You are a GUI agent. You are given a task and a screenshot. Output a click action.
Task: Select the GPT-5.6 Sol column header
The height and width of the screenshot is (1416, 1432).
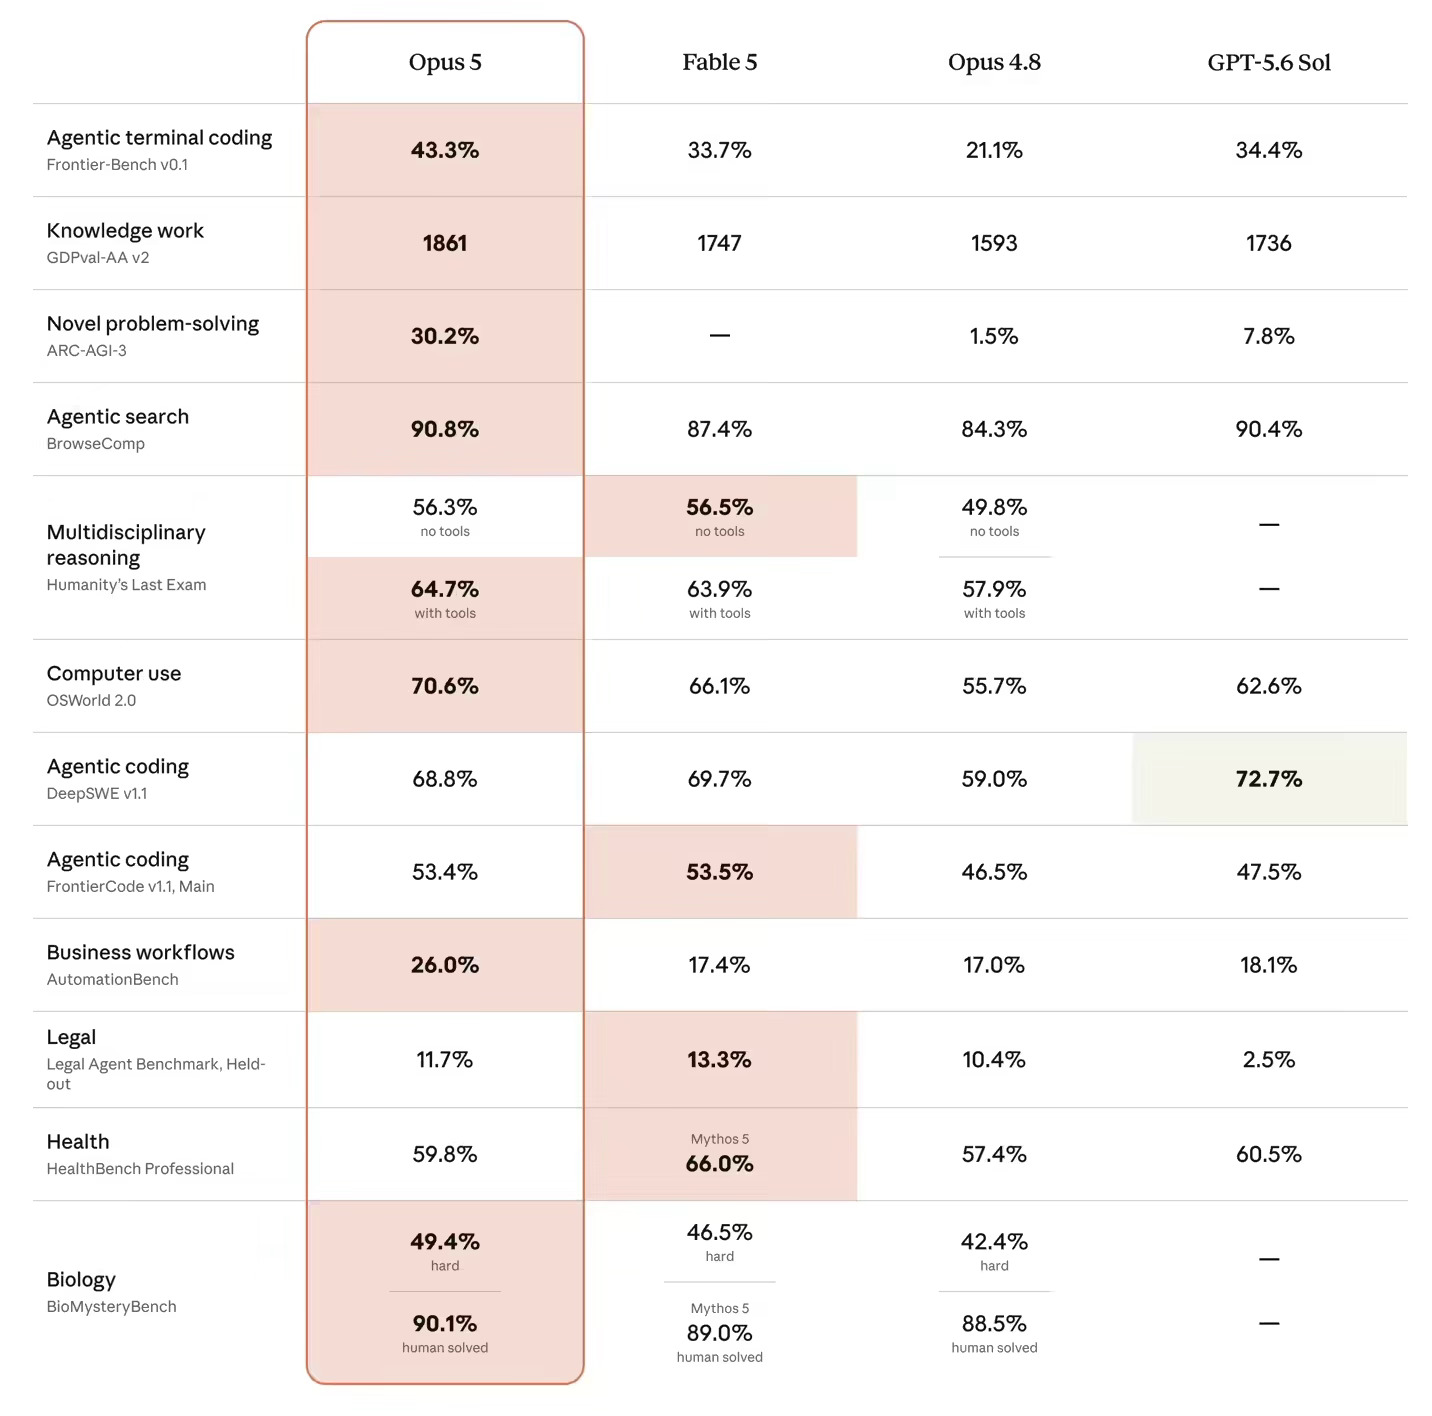tap(1269, 62)
